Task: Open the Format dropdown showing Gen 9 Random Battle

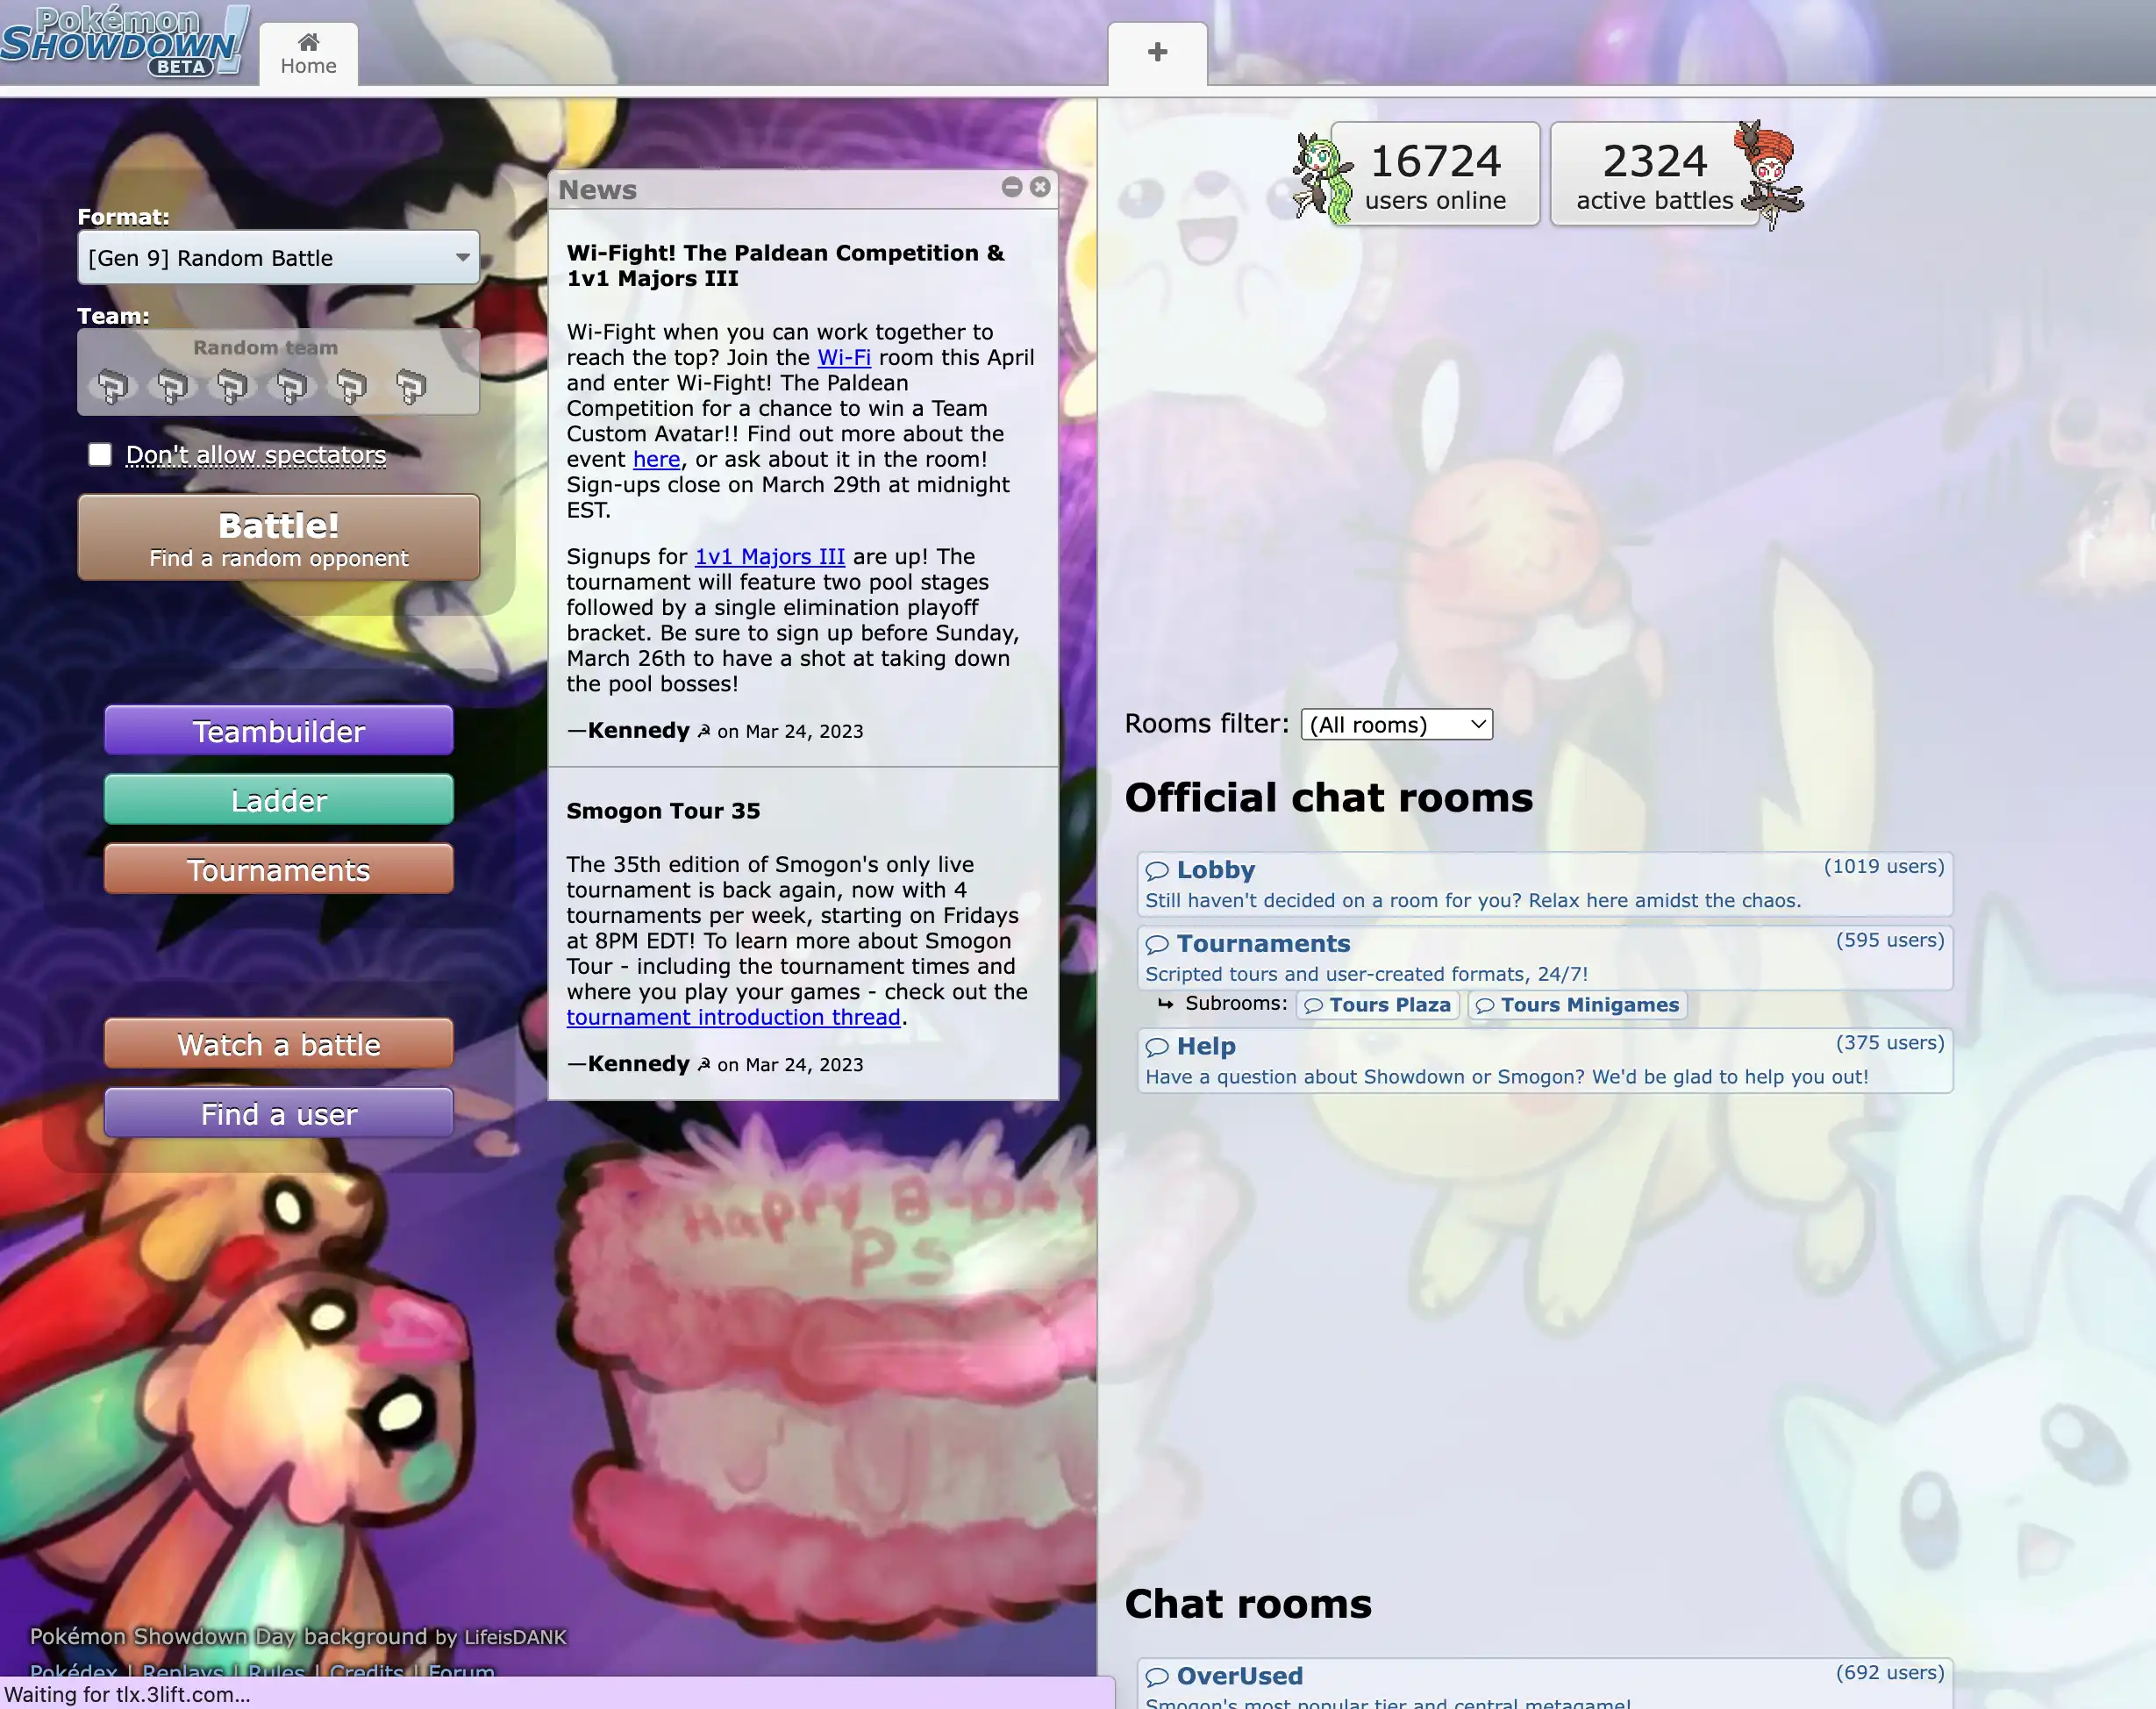Action: click(x=279, y=257)
